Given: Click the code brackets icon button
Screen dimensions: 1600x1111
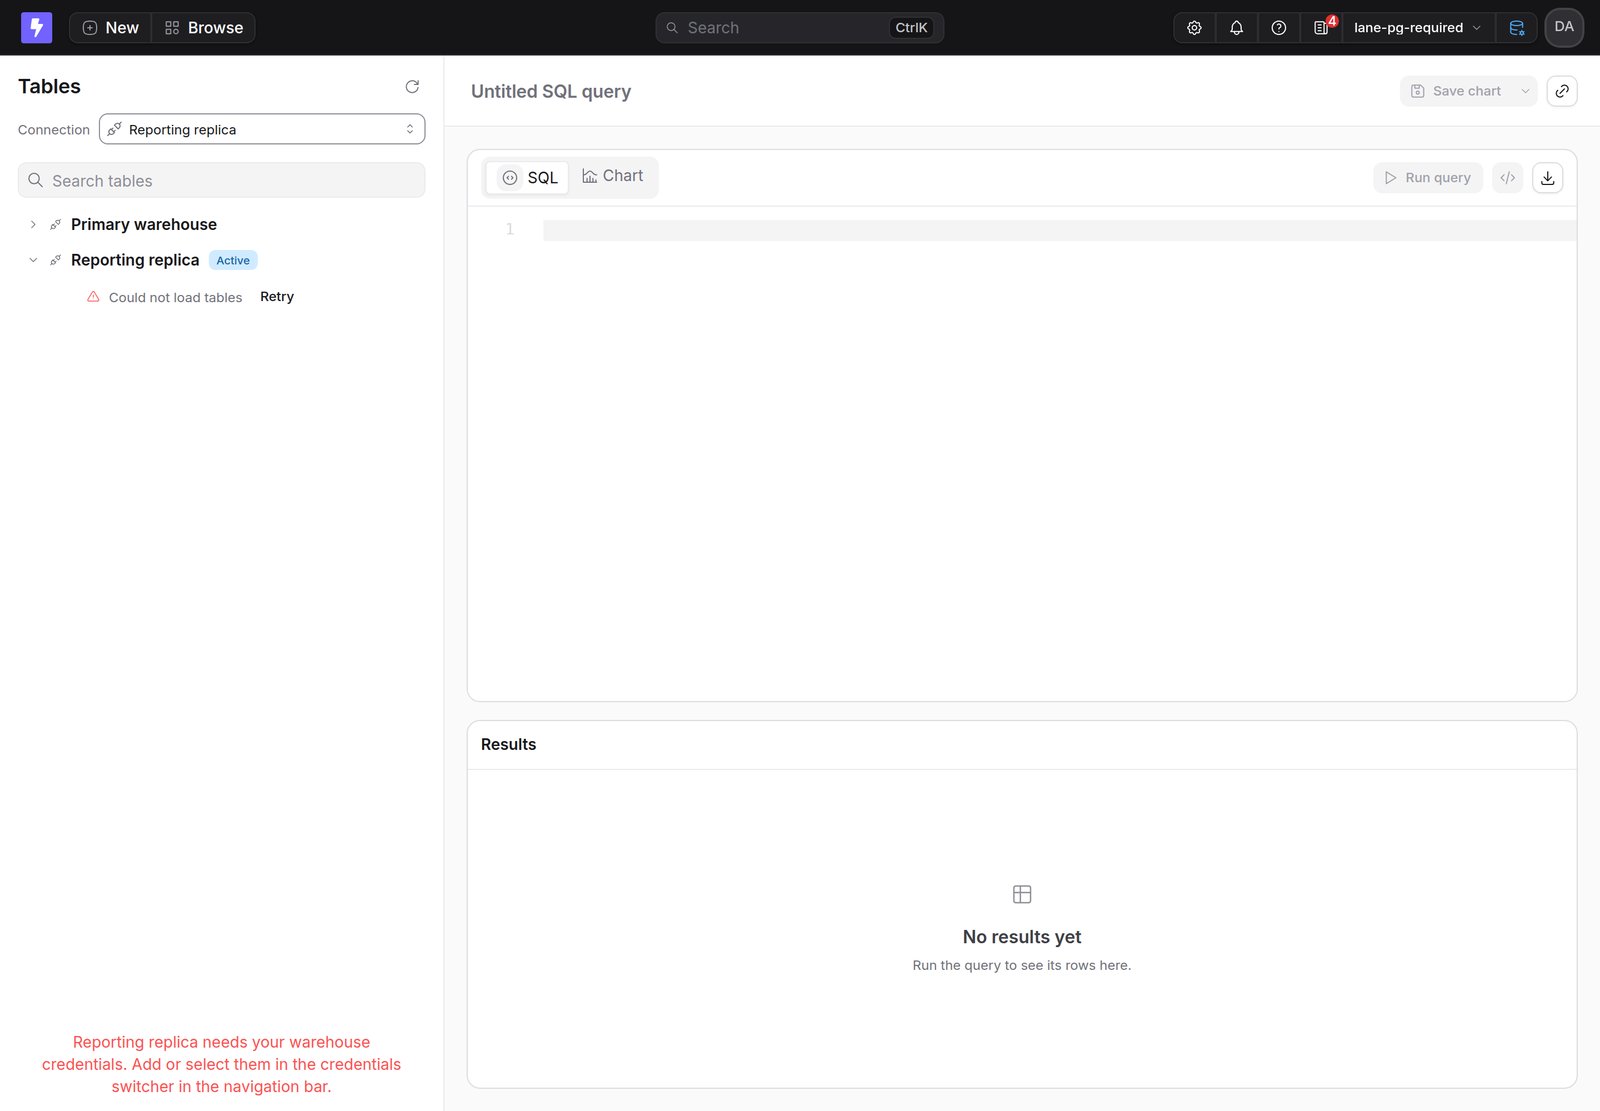Looking at the screenshot, I should (1508, 177).
